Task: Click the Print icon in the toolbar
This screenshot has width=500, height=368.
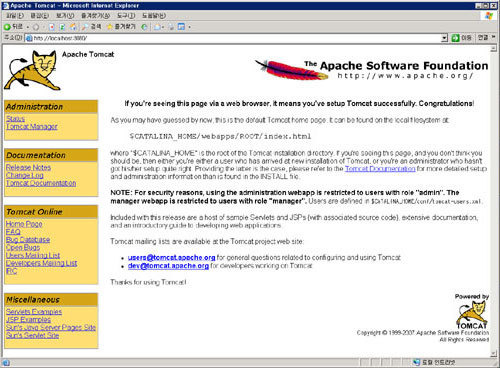Action: 171,27
